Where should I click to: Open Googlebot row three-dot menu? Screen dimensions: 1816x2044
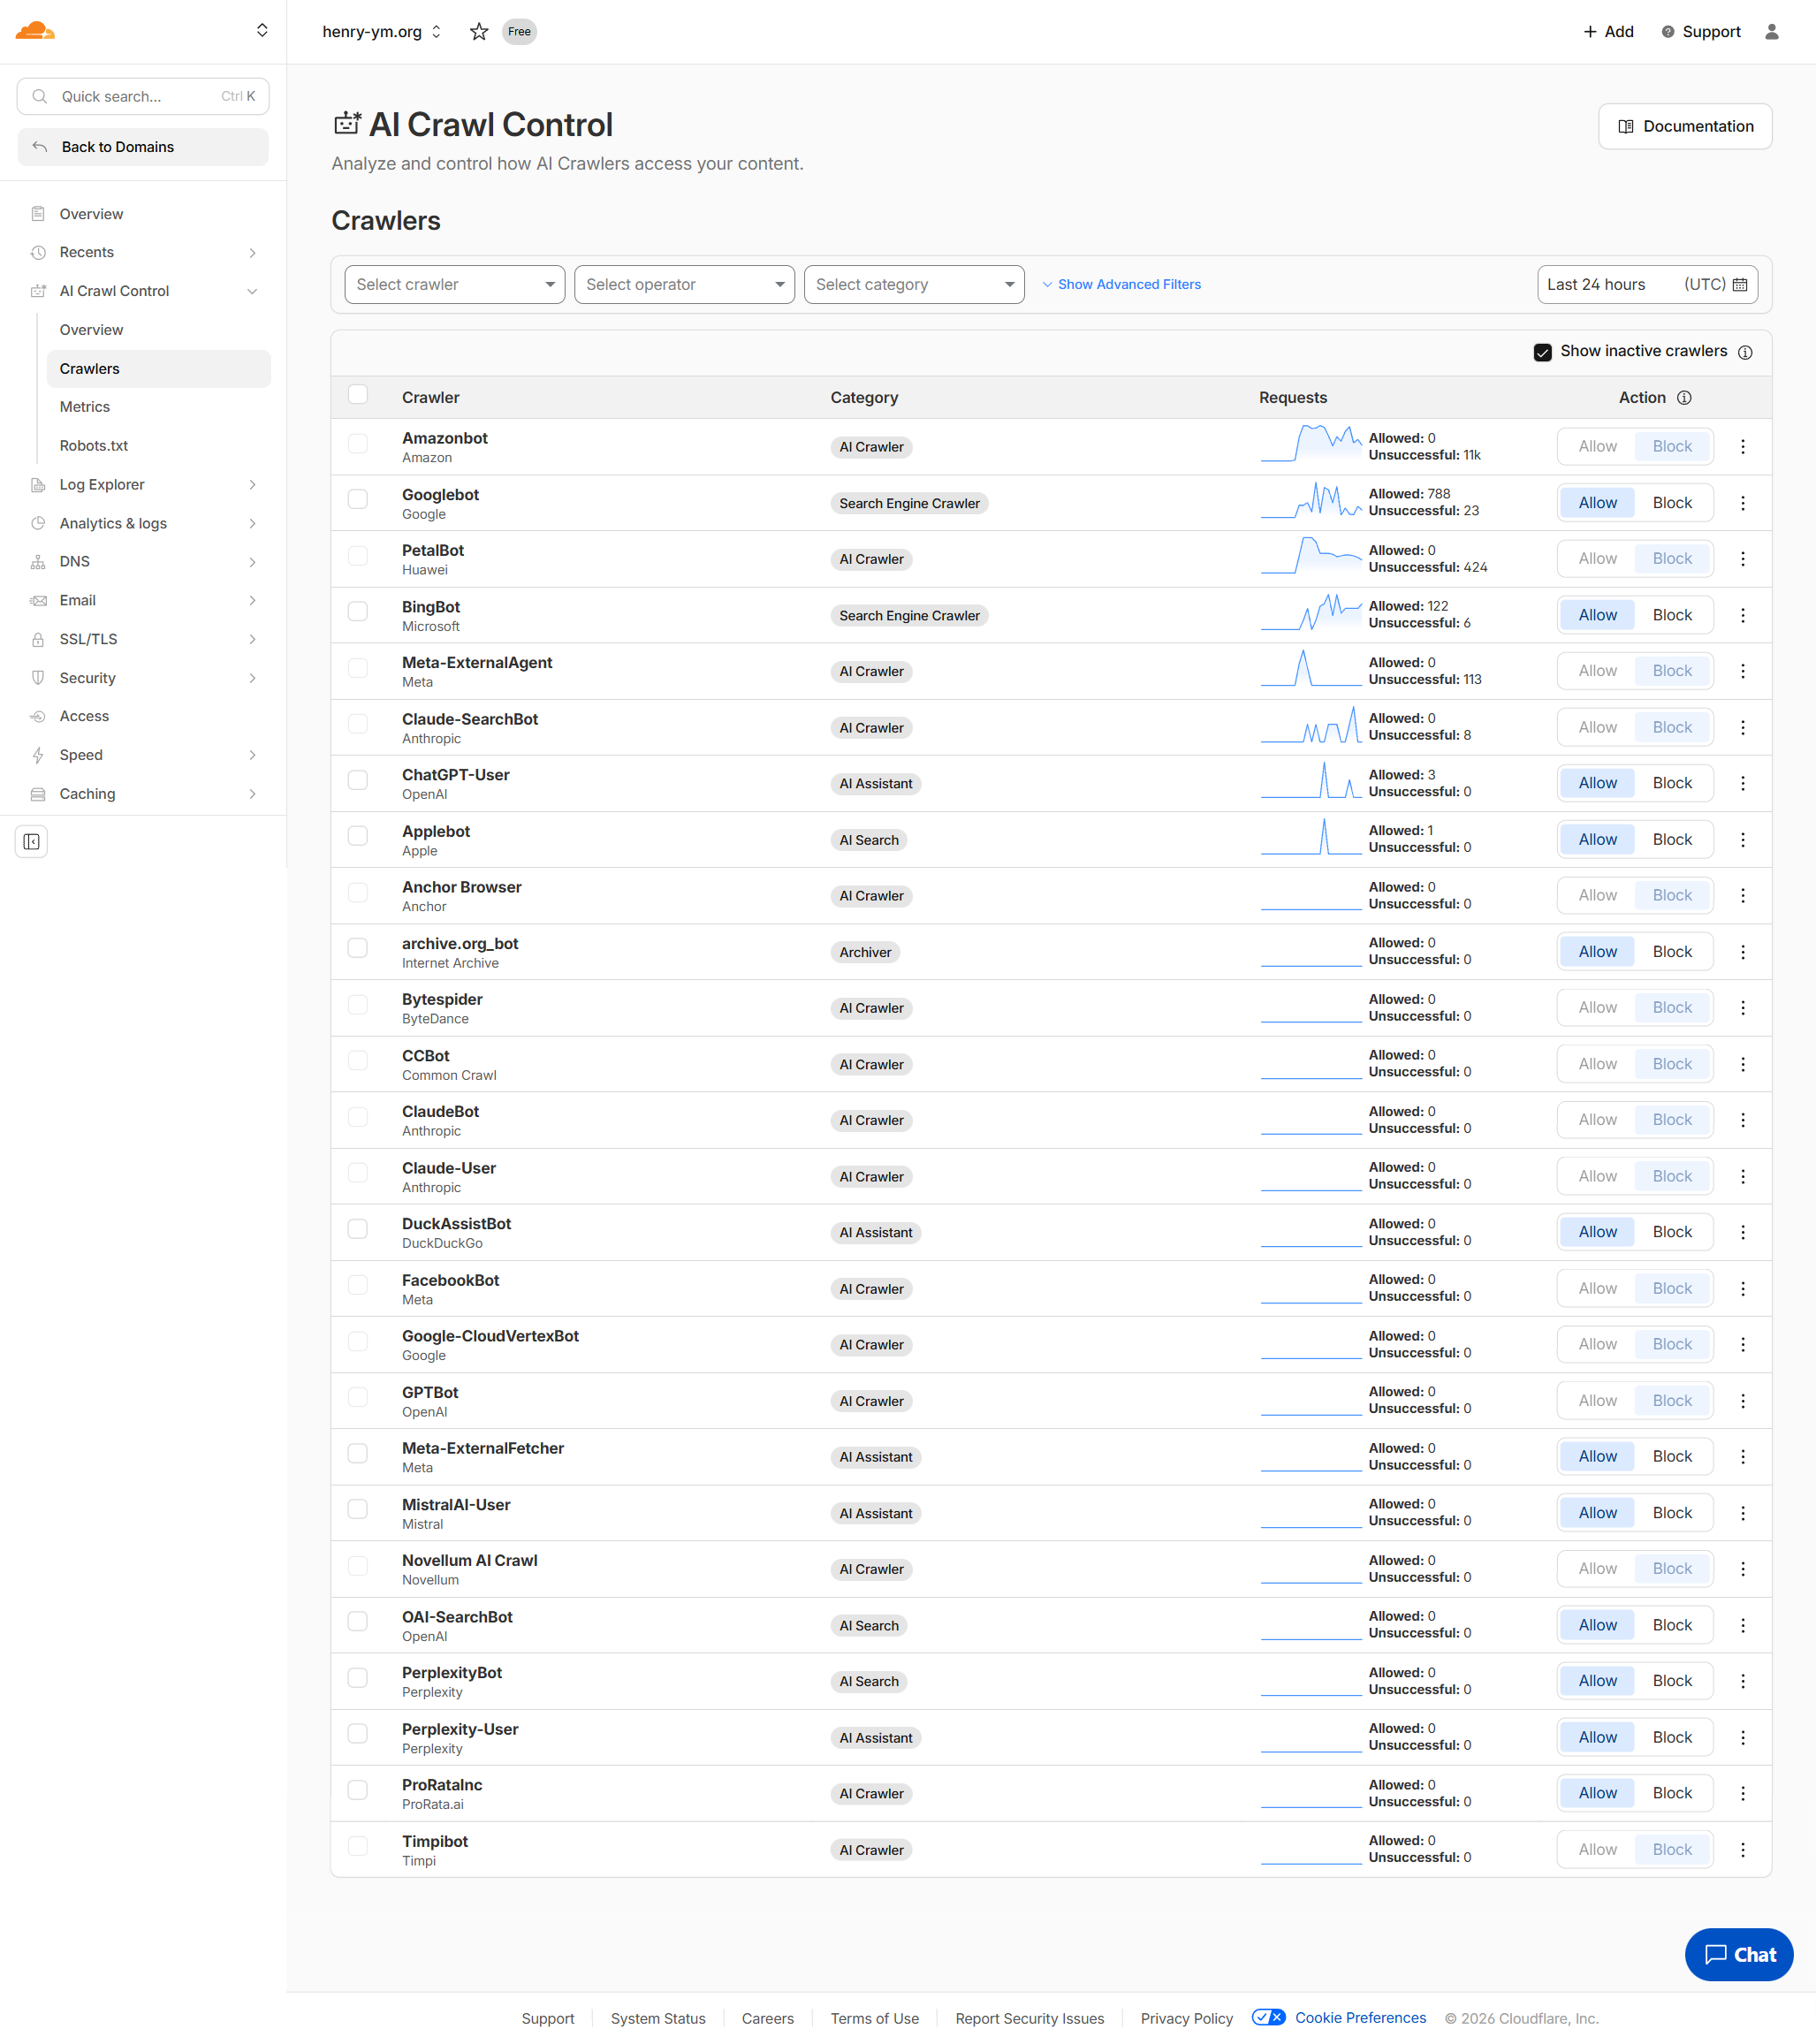[x=1742, y=503]
